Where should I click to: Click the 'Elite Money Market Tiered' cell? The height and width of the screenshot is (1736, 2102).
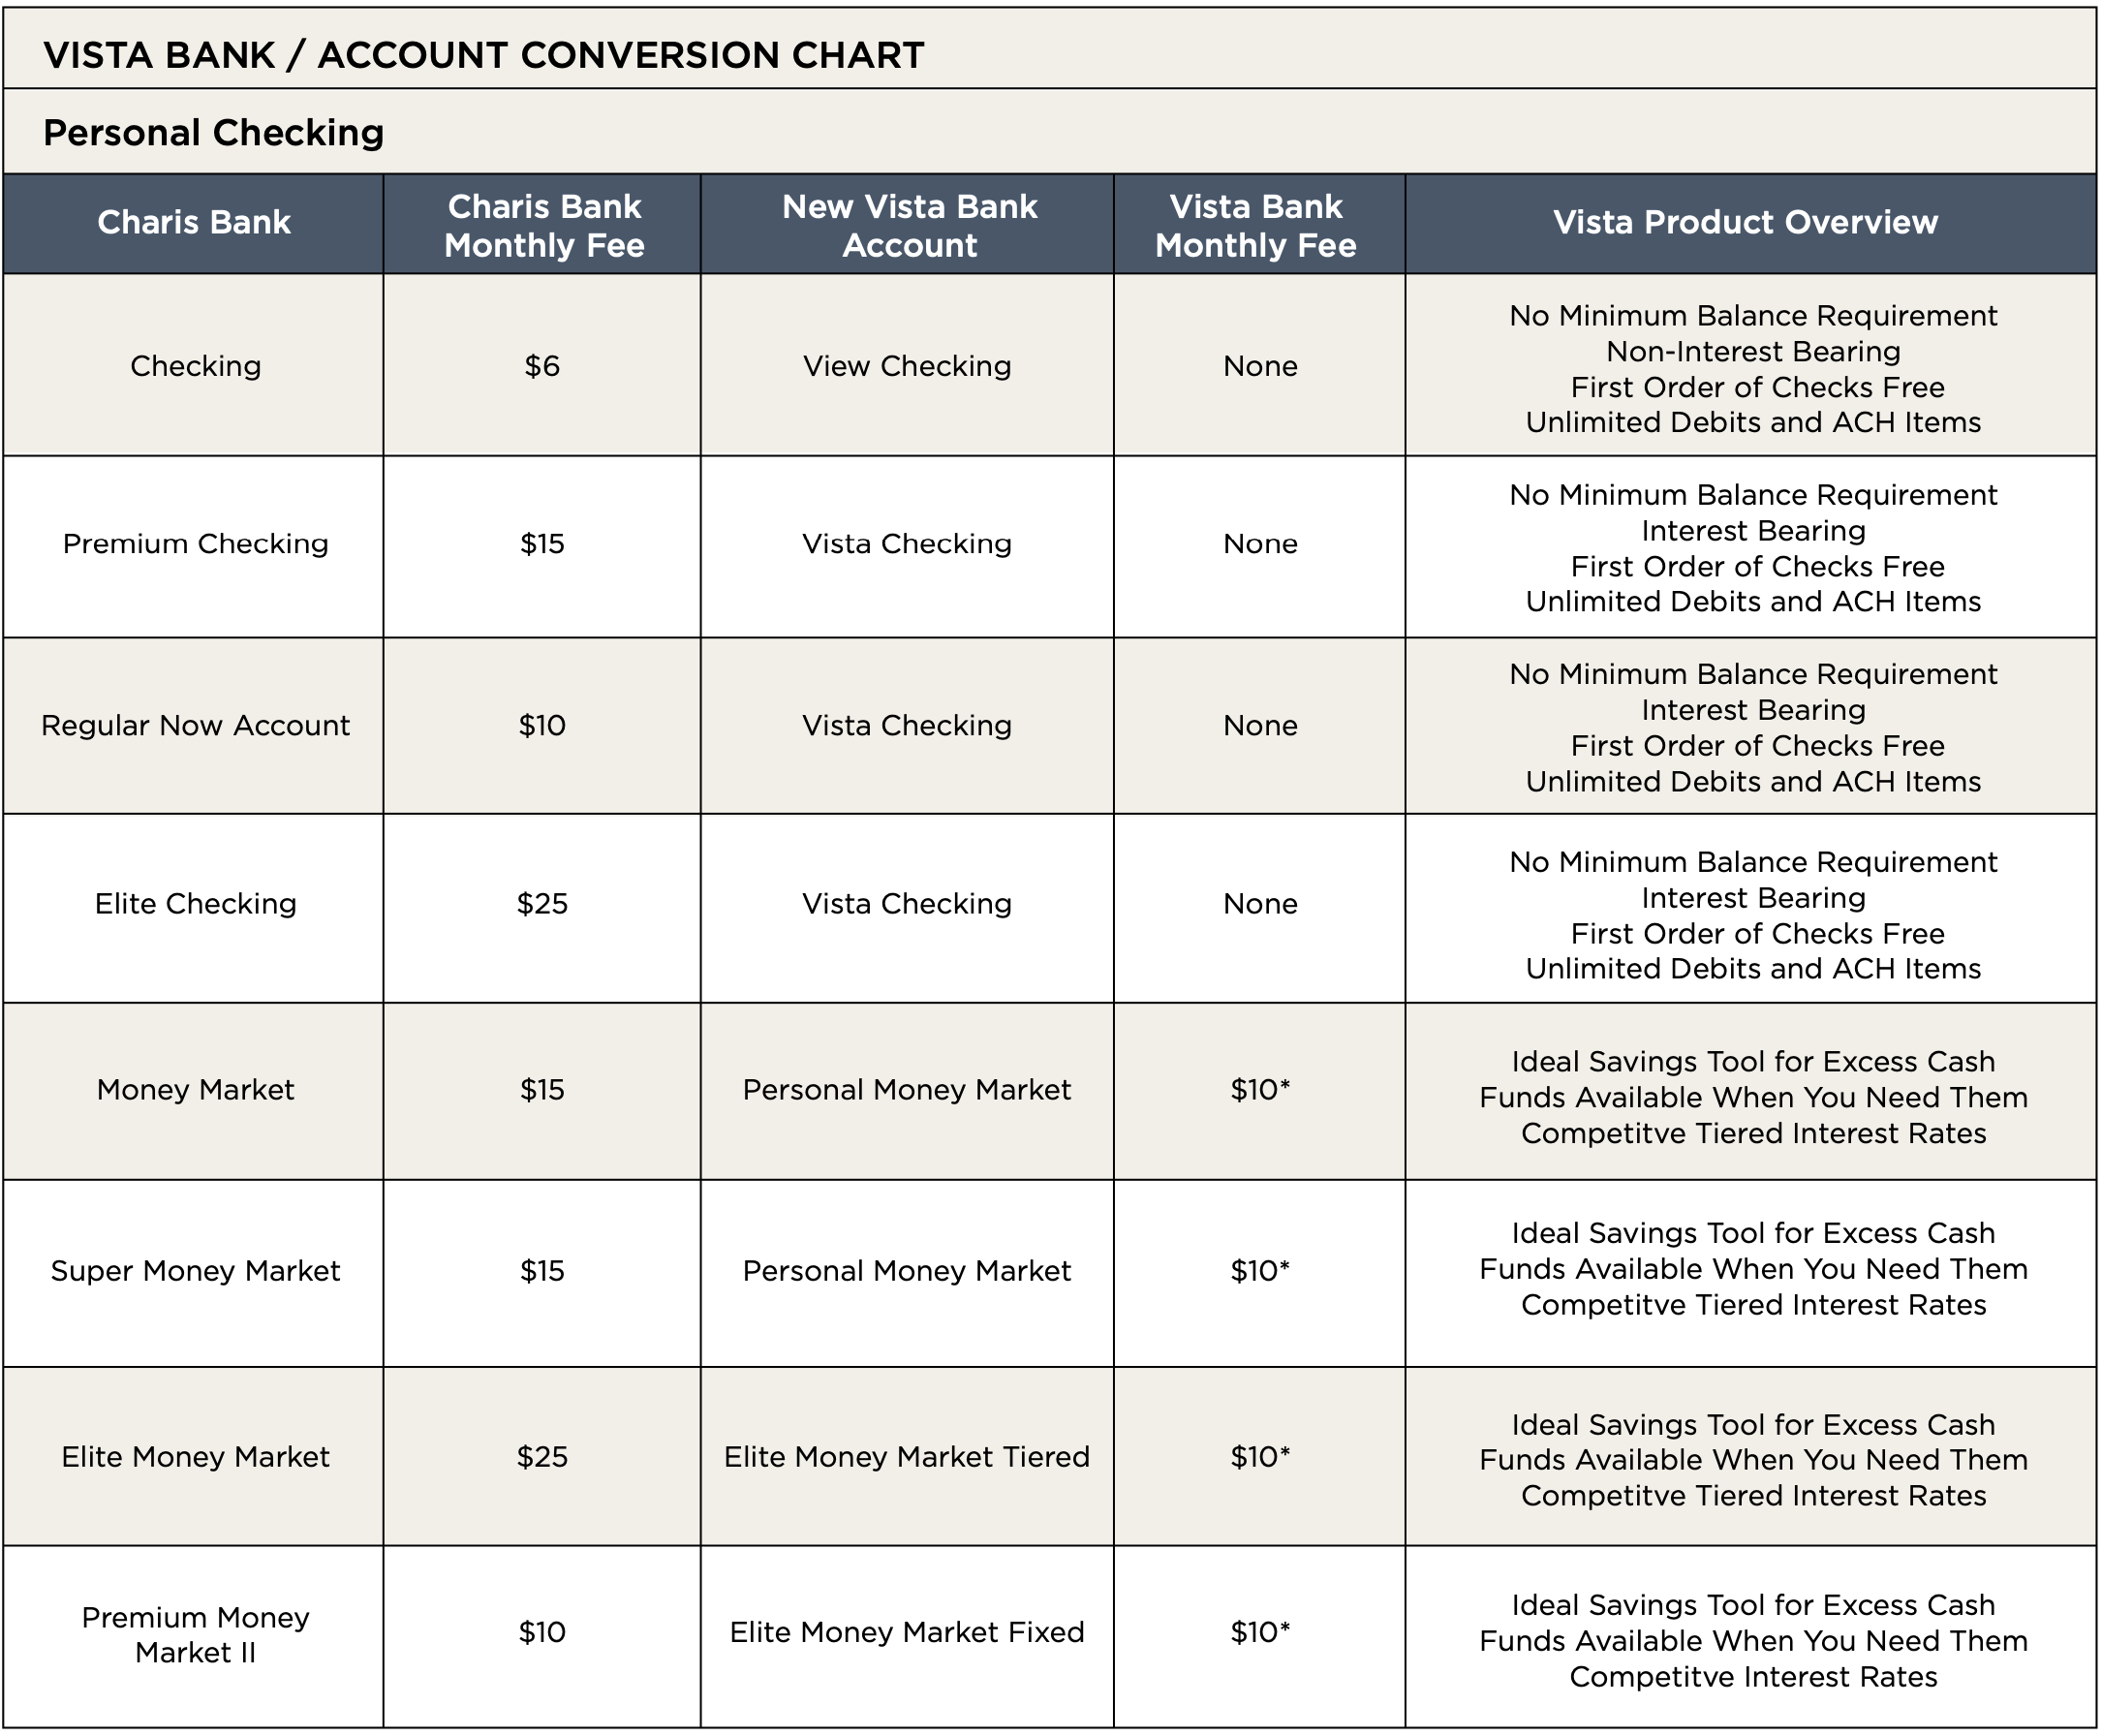coord(906,1457)
